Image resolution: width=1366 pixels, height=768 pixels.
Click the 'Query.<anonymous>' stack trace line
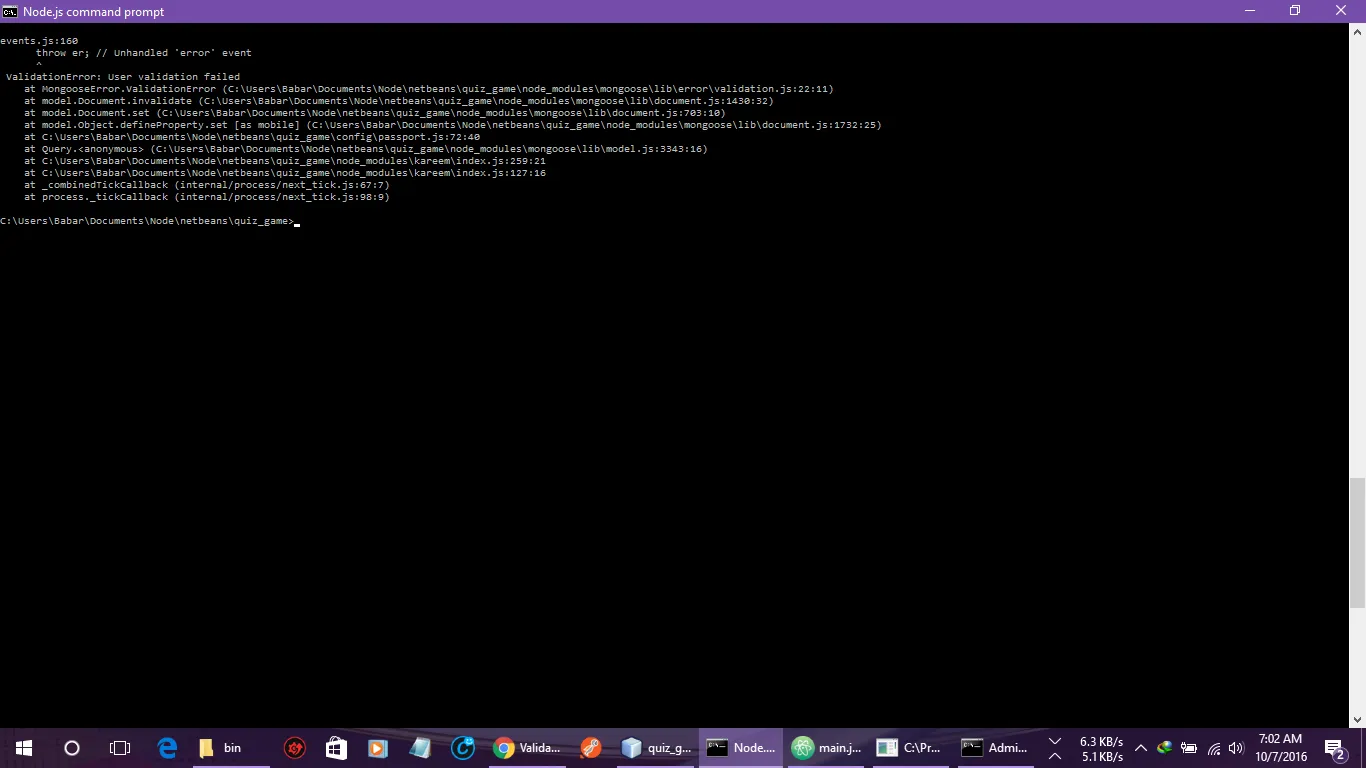pyautogui.click(x=366, y=149)
